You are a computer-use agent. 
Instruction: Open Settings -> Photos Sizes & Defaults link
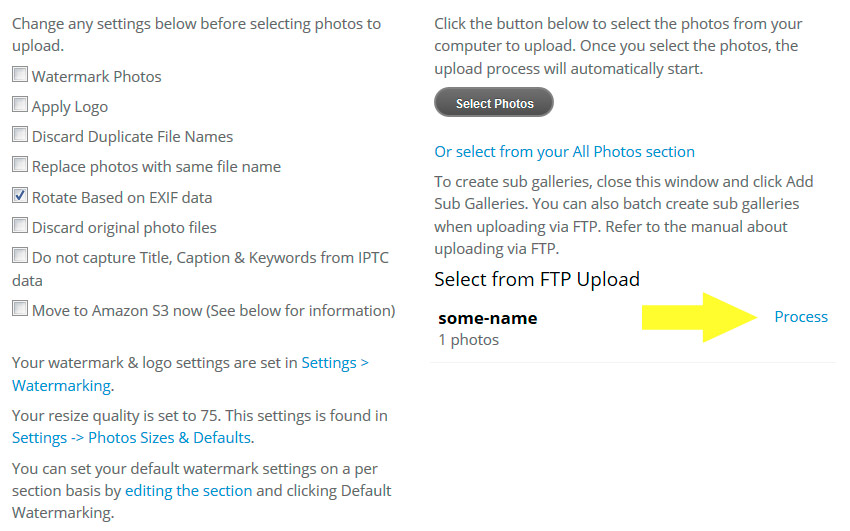pos(131,438)
